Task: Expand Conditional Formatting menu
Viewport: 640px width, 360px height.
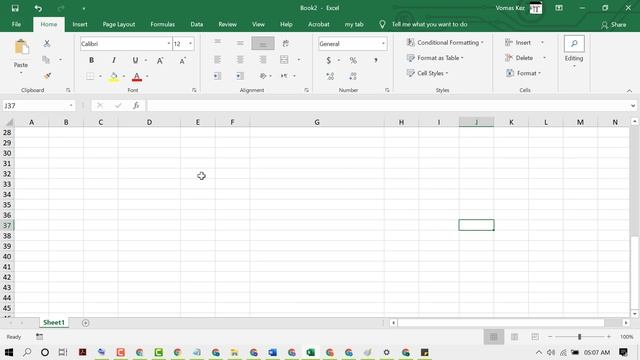Action: [x=445, y=42]
